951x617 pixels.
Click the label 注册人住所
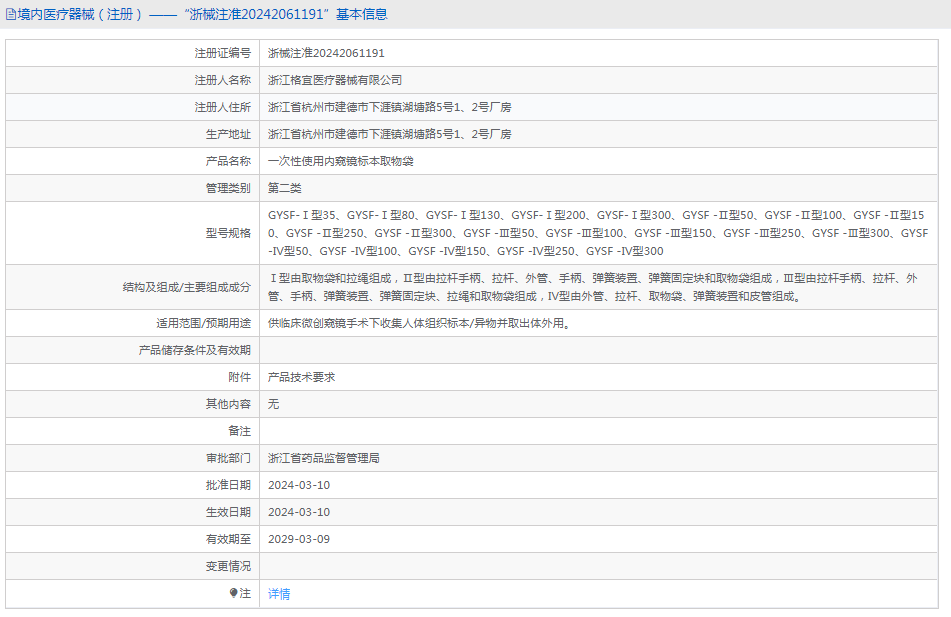223,107
